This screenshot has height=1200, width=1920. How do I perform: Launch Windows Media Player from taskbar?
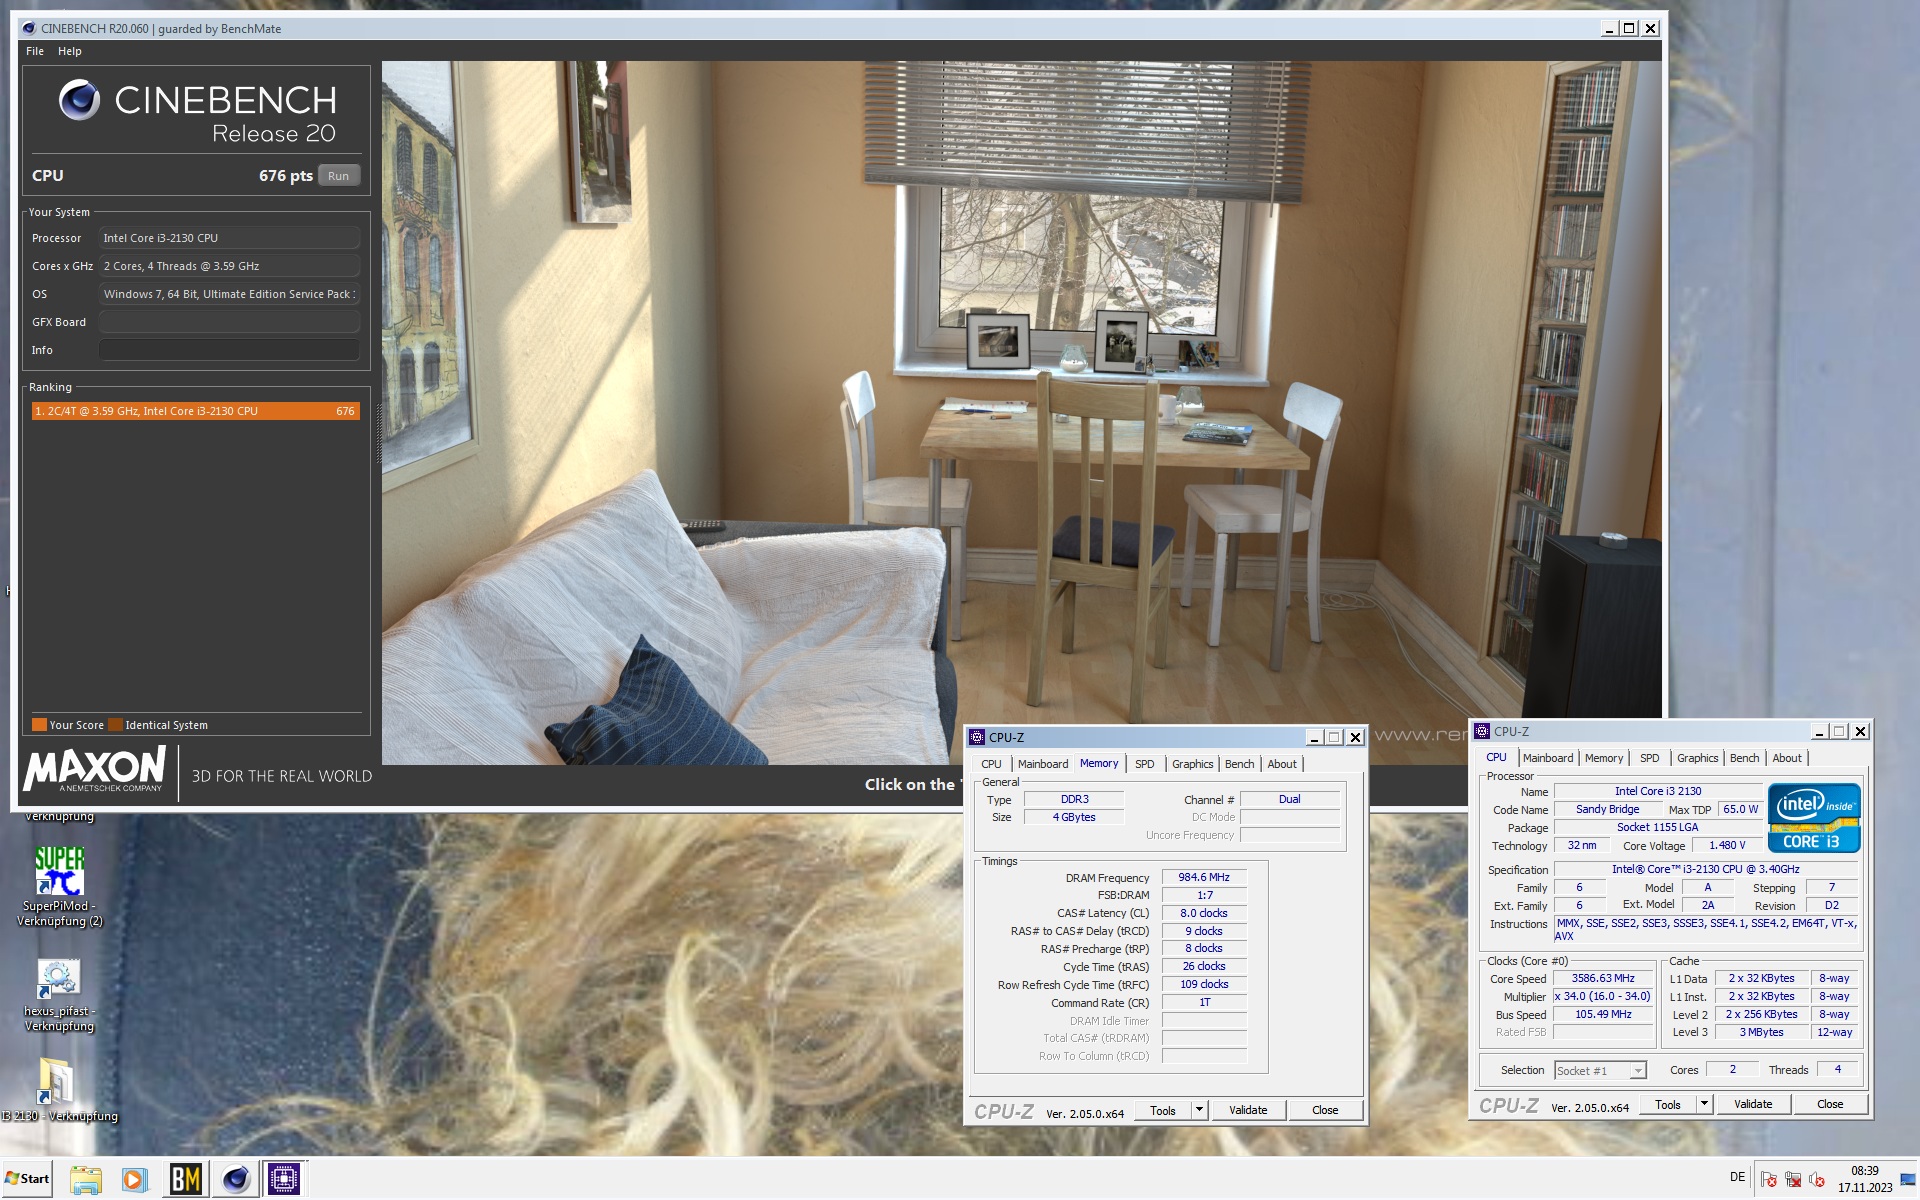(x=134, y=1179)
